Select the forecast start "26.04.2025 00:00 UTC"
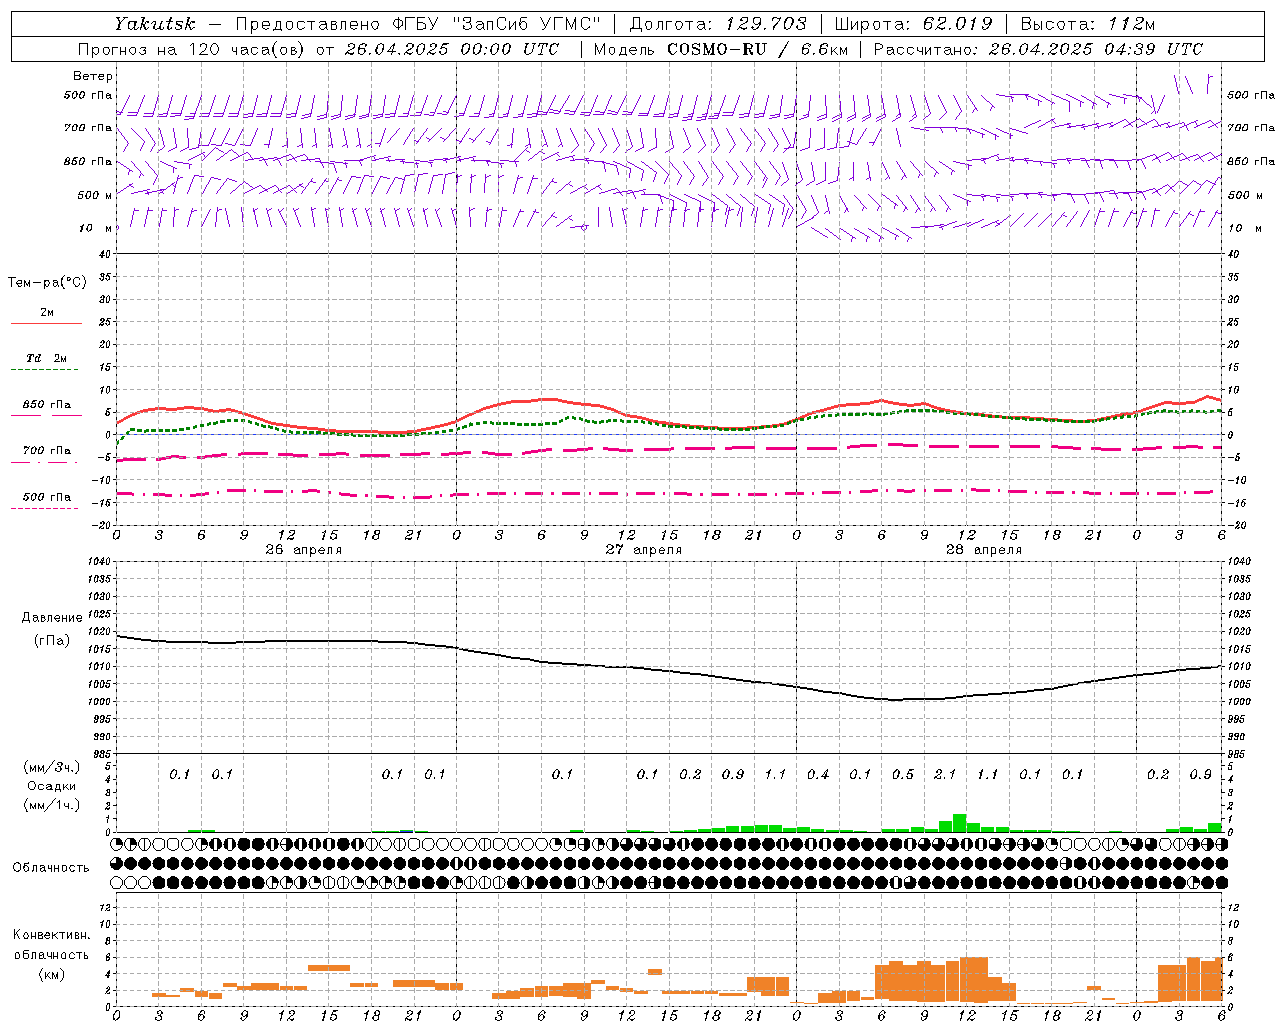The width and height of the screenshot is (1280, 1024). click(452, 49)
